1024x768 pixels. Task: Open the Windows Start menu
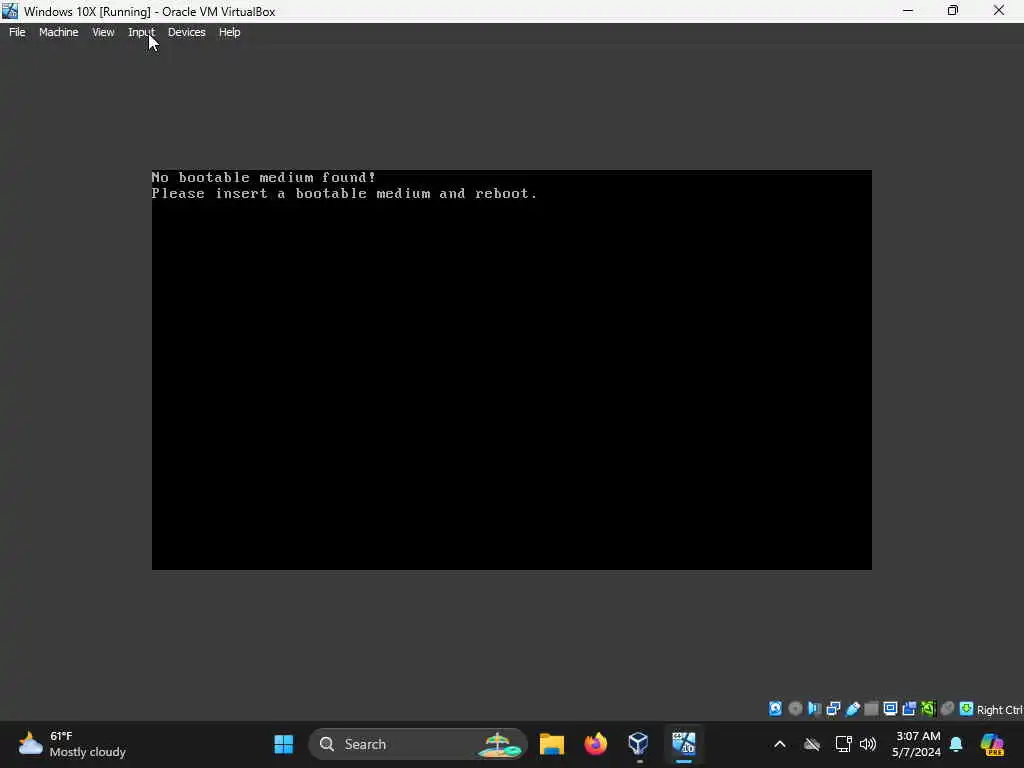click(x=284, y=744)
